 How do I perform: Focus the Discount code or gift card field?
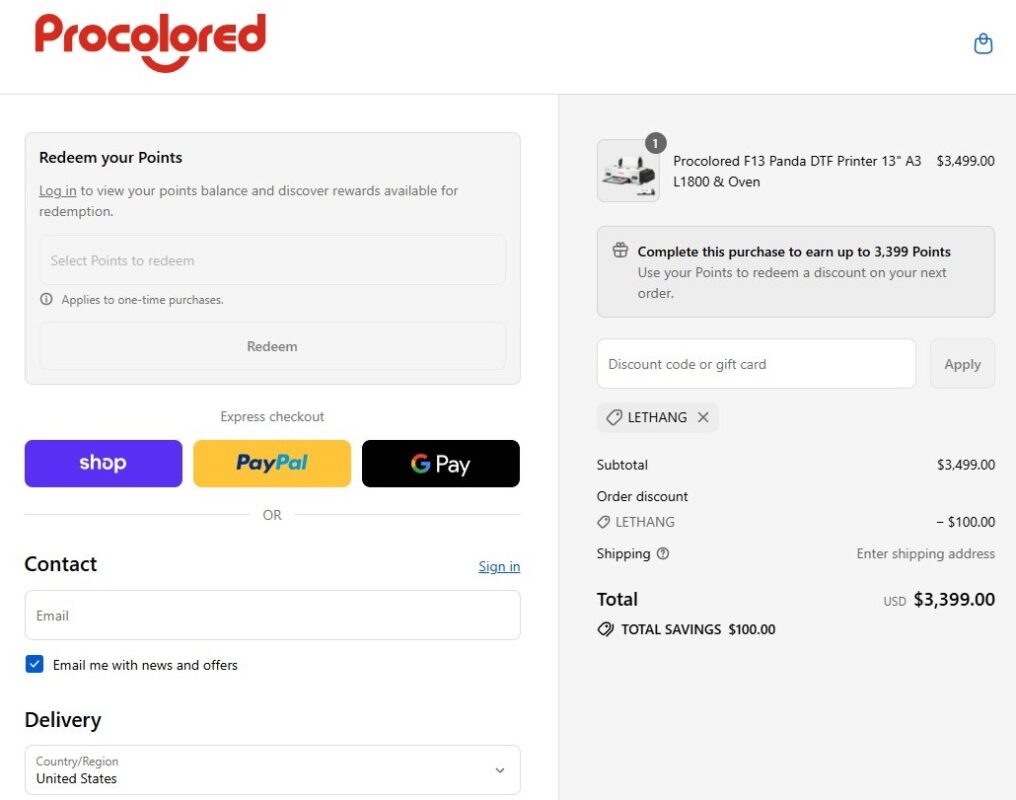(756, 364)
